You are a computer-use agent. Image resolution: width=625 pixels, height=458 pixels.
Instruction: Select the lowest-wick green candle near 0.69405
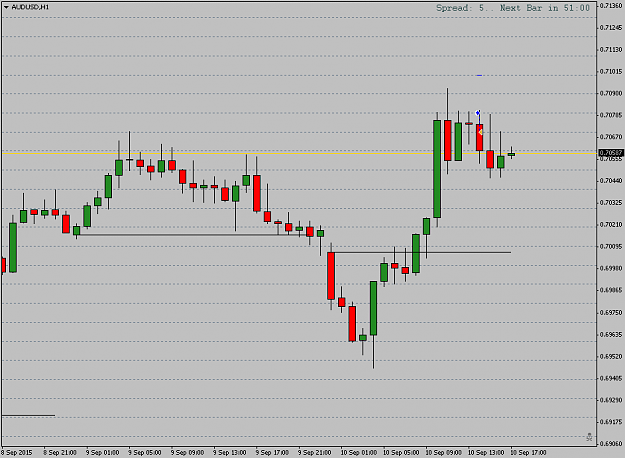(373, 308)
